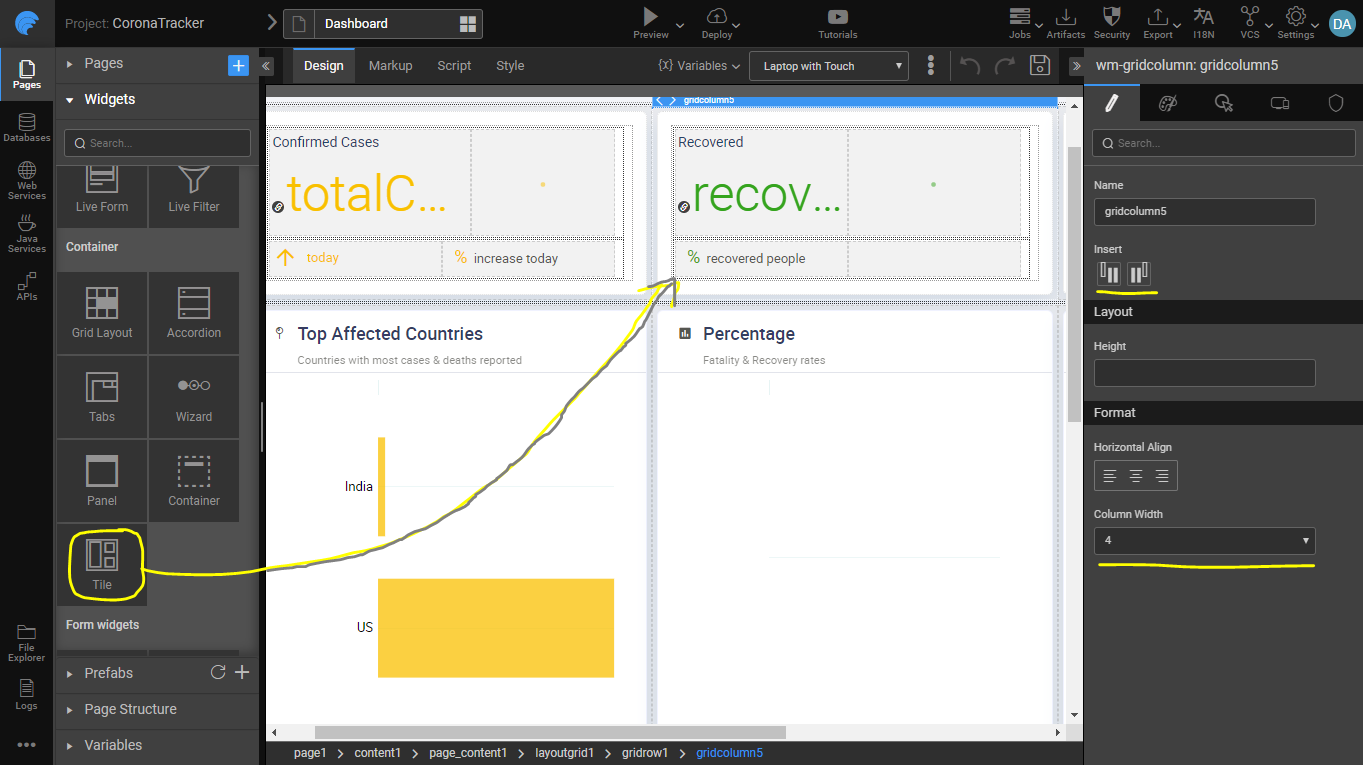Click the Insert column before button
The image size is (1363, 765).
coord(1109,273)
